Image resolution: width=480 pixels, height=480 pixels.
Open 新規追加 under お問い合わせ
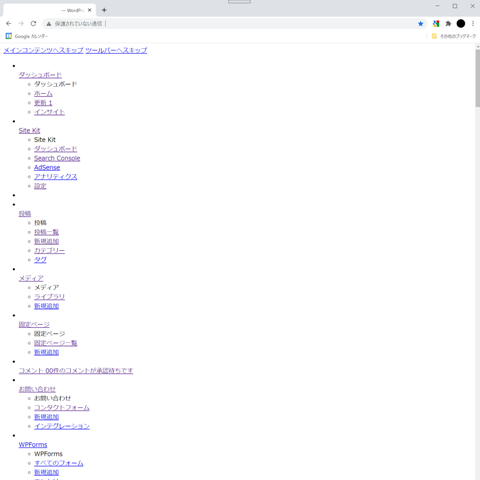46,417
